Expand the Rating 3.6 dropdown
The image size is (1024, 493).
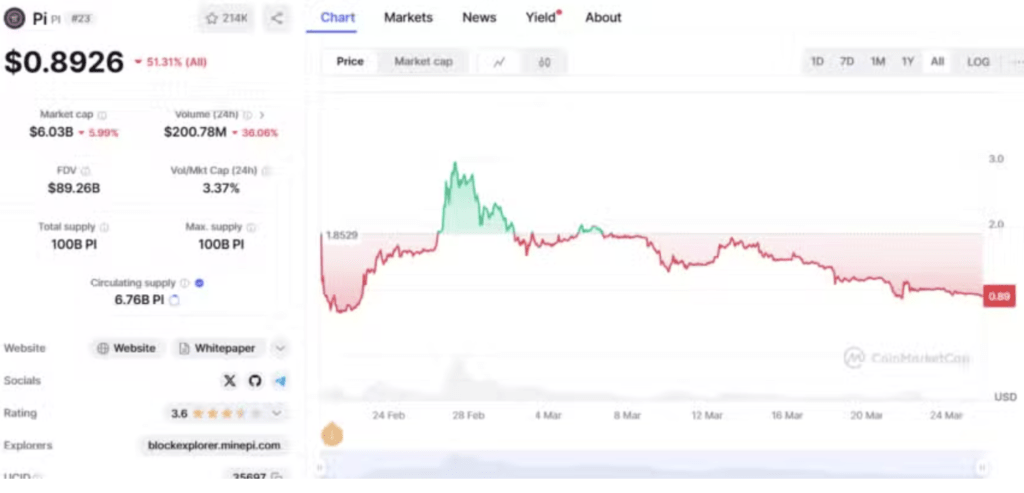pos(277,413)
